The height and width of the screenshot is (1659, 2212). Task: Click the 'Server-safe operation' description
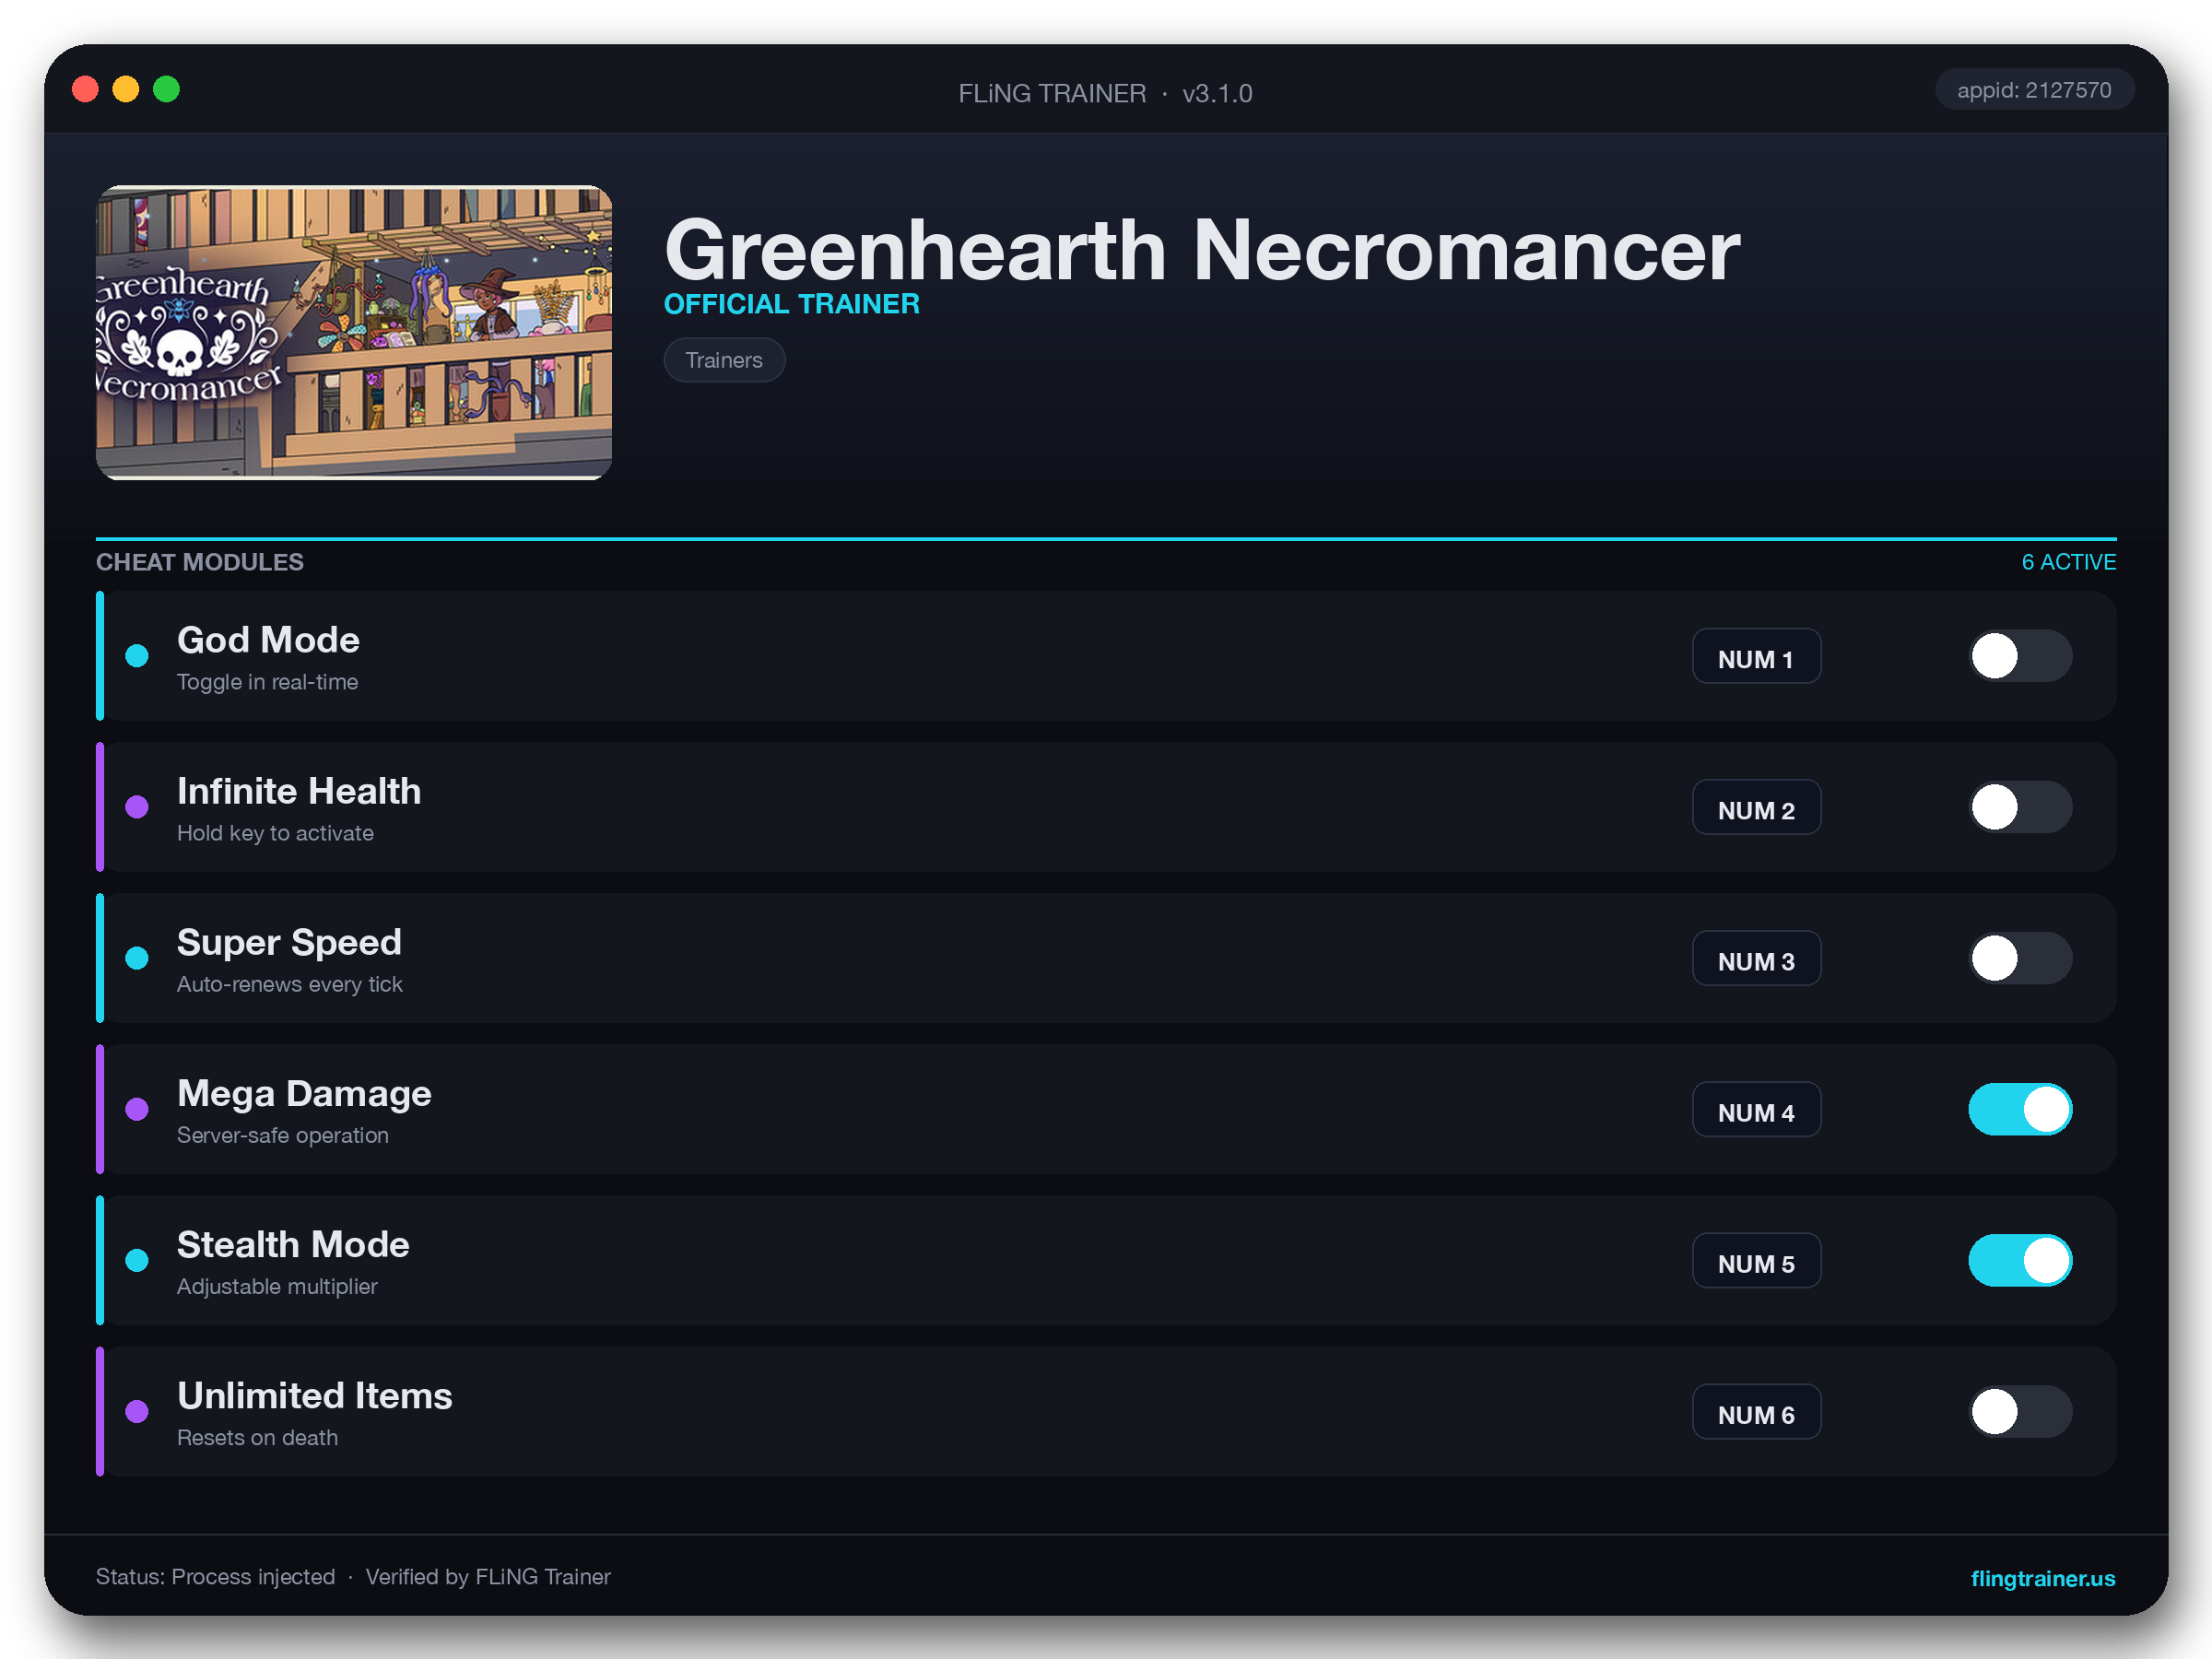click(282, 1135)
